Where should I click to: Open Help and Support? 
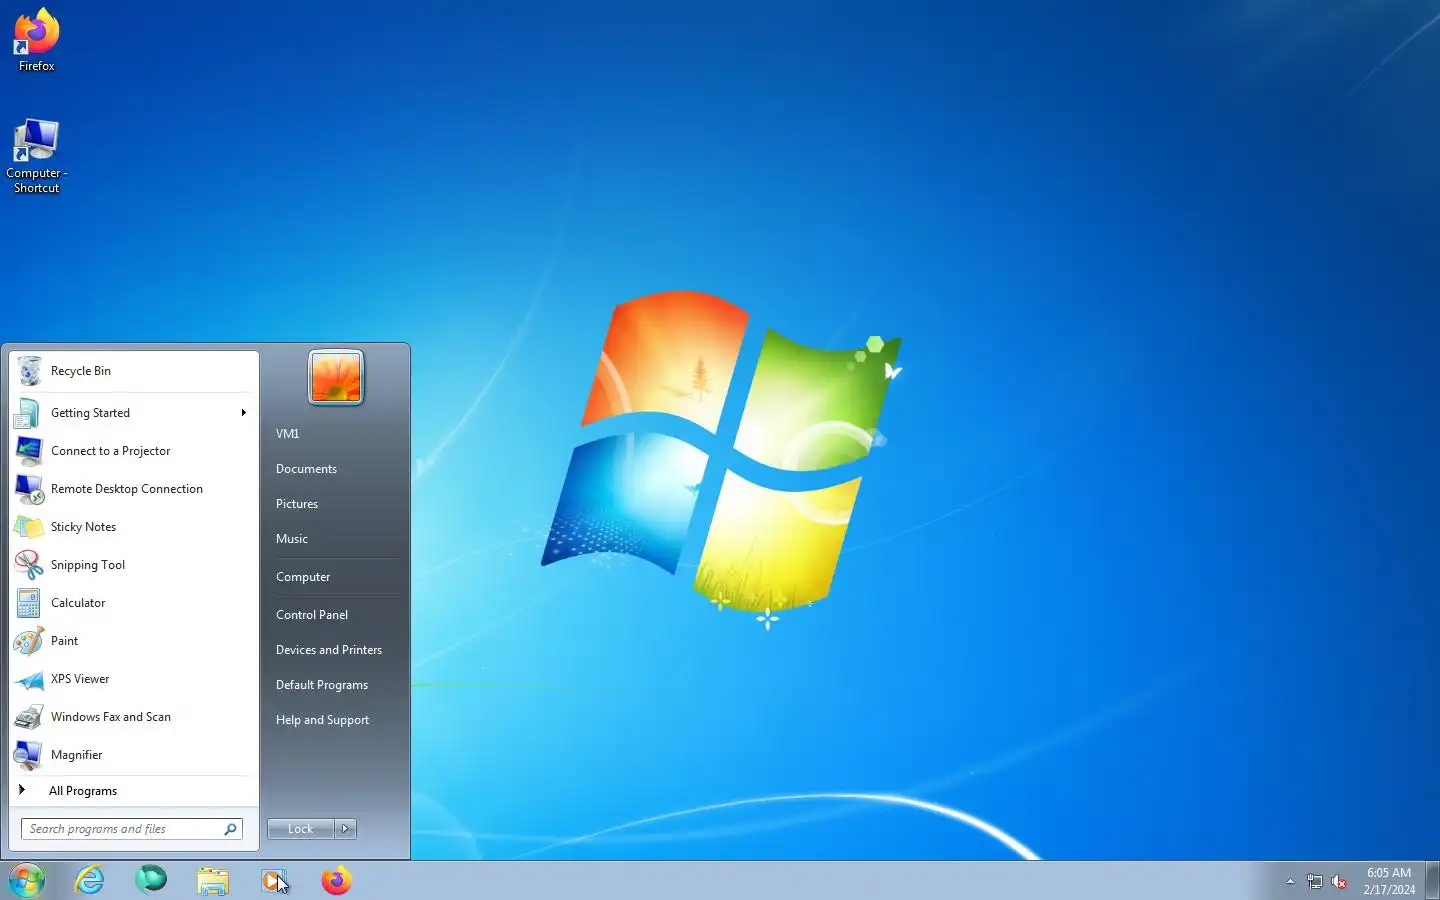coord(322,720)
